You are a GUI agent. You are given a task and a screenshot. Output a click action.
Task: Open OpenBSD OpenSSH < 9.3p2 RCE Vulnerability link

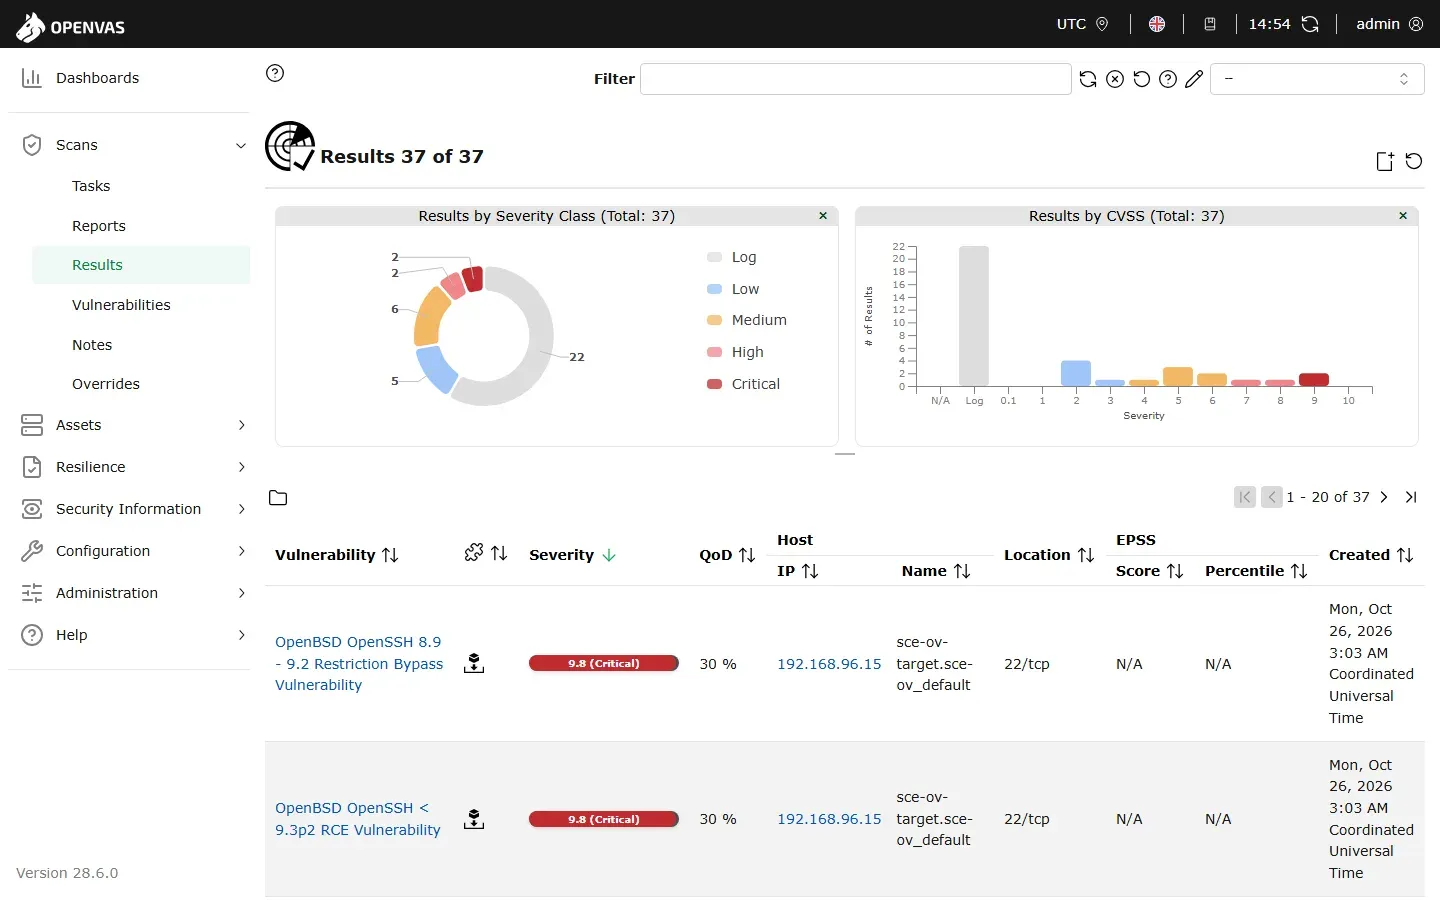point(358,819)
